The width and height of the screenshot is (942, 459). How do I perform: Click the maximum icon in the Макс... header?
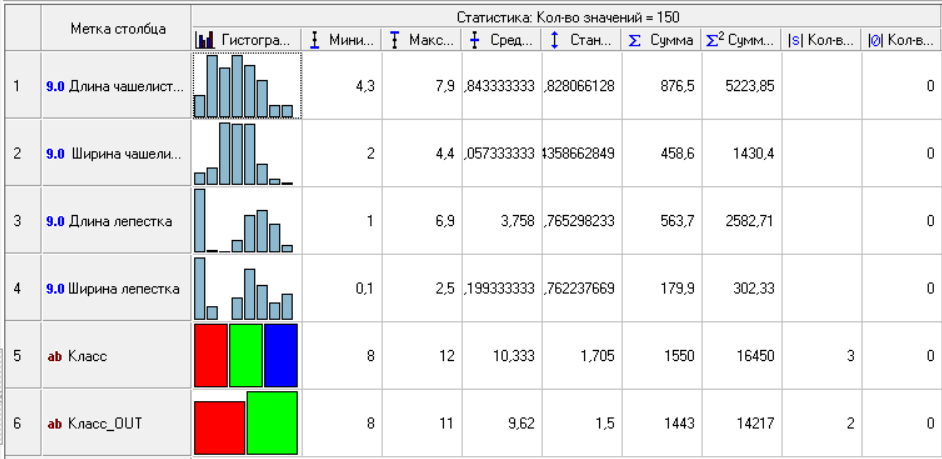(x=395, y=40)
